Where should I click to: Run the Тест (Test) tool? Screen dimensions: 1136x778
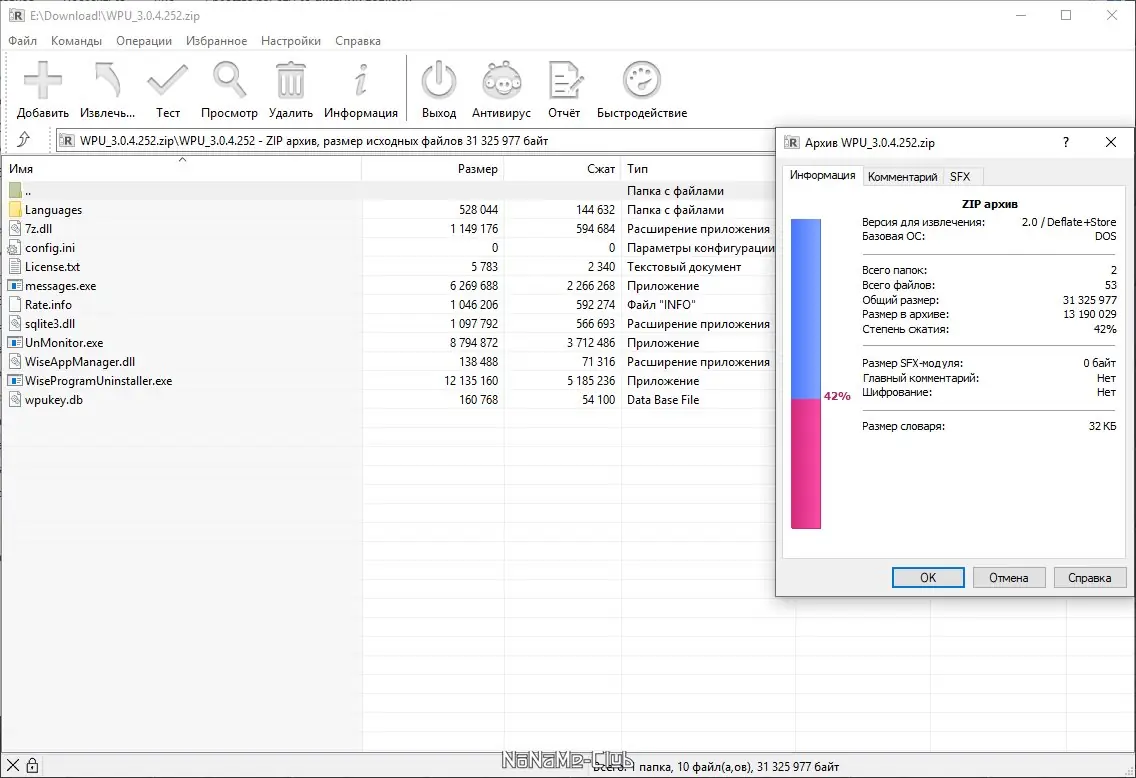click(x=167, y=80)
